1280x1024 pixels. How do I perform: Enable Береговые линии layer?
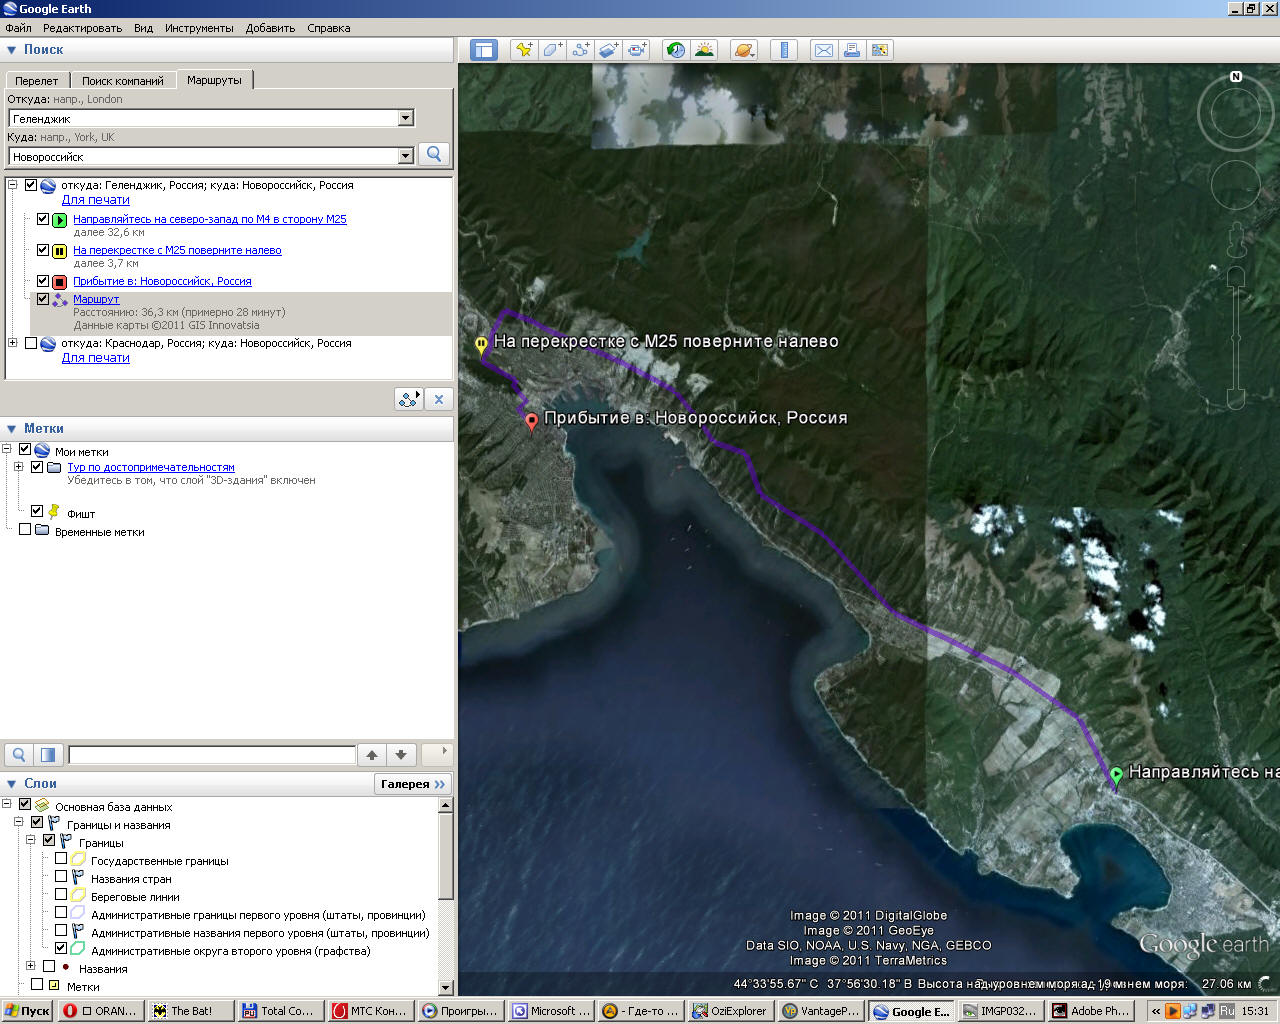click(x=61, y=895)
